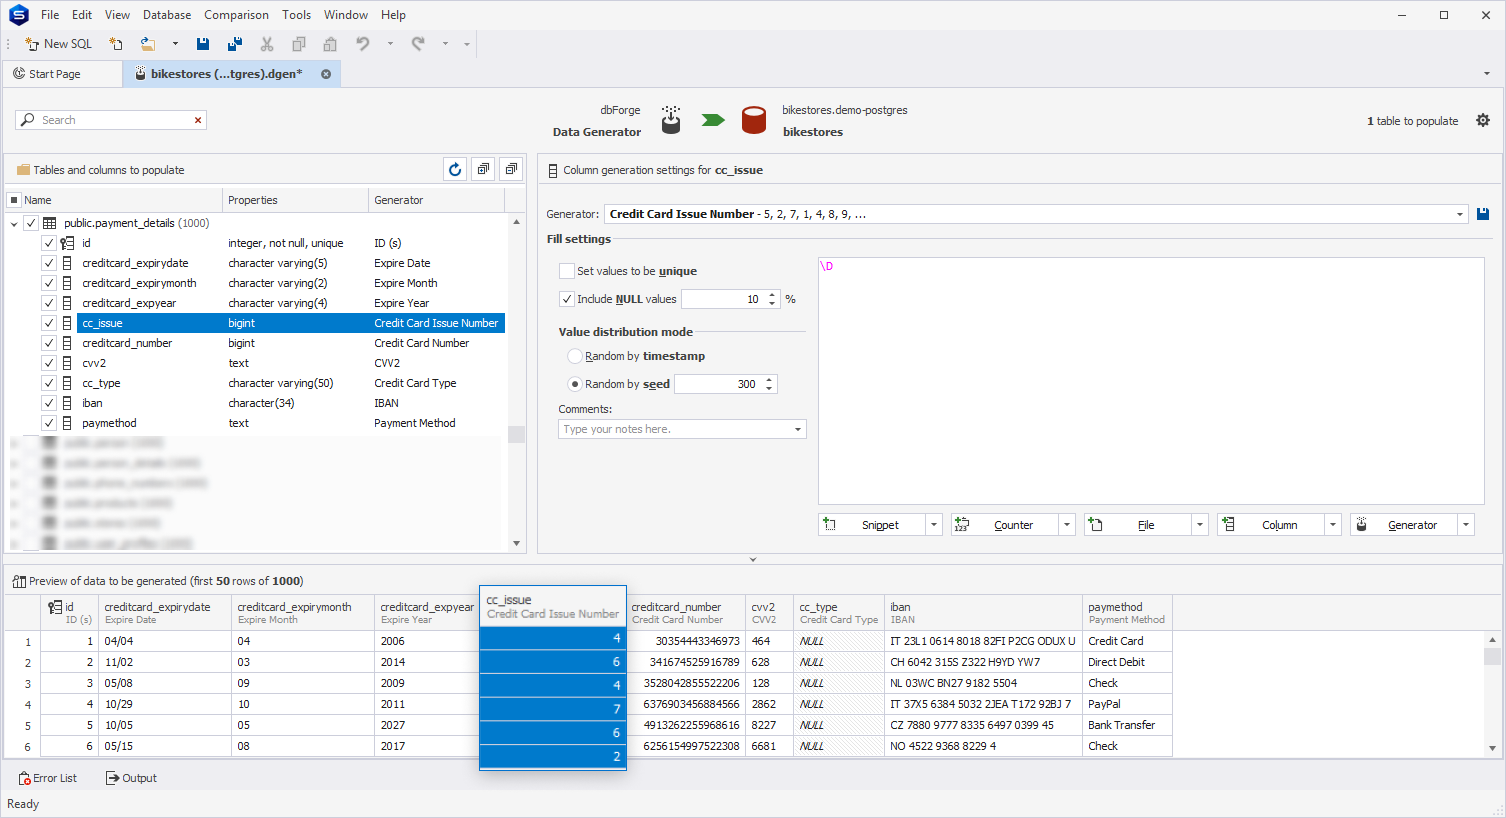Click the Refresh tables icon
Image resolution: width=1506 pixels, height=818 pixels.
455,169
